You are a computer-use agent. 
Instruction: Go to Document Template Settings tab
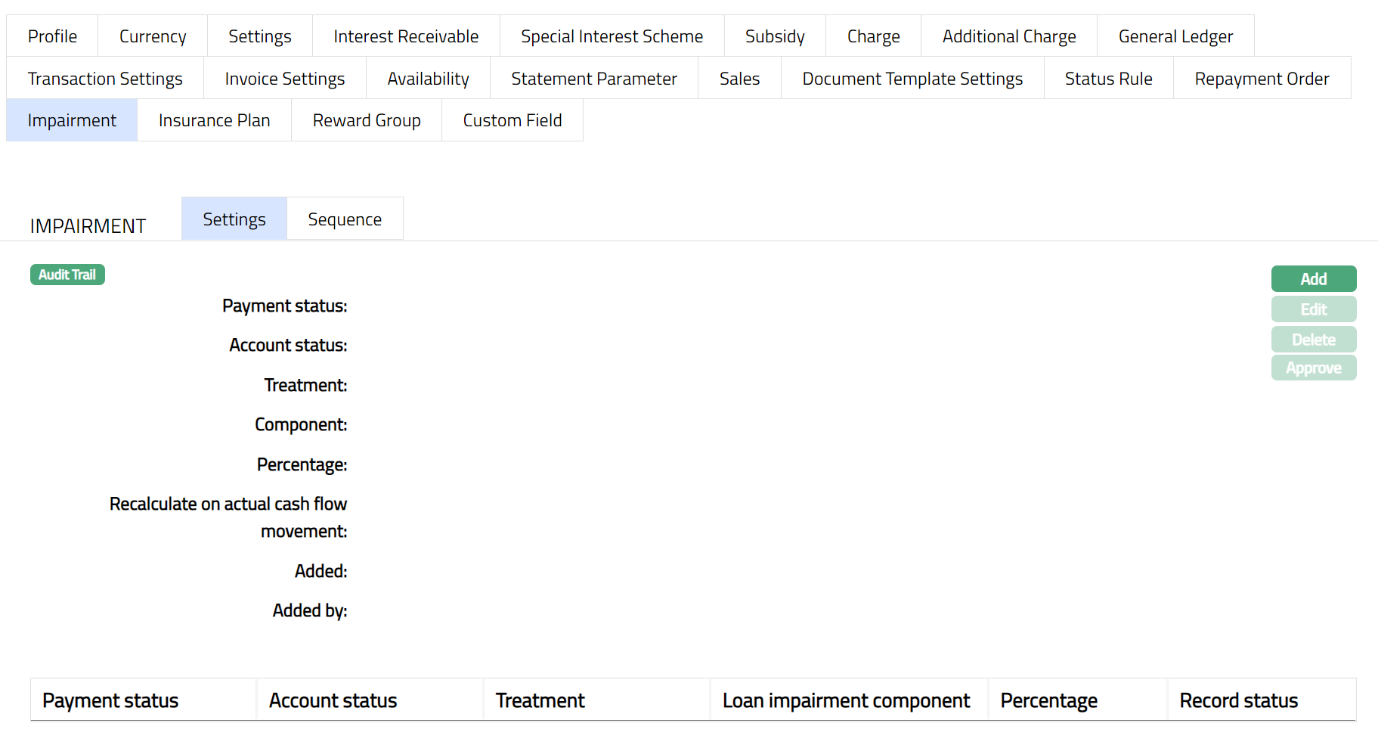pyautogui.click(x=912, y=78)
